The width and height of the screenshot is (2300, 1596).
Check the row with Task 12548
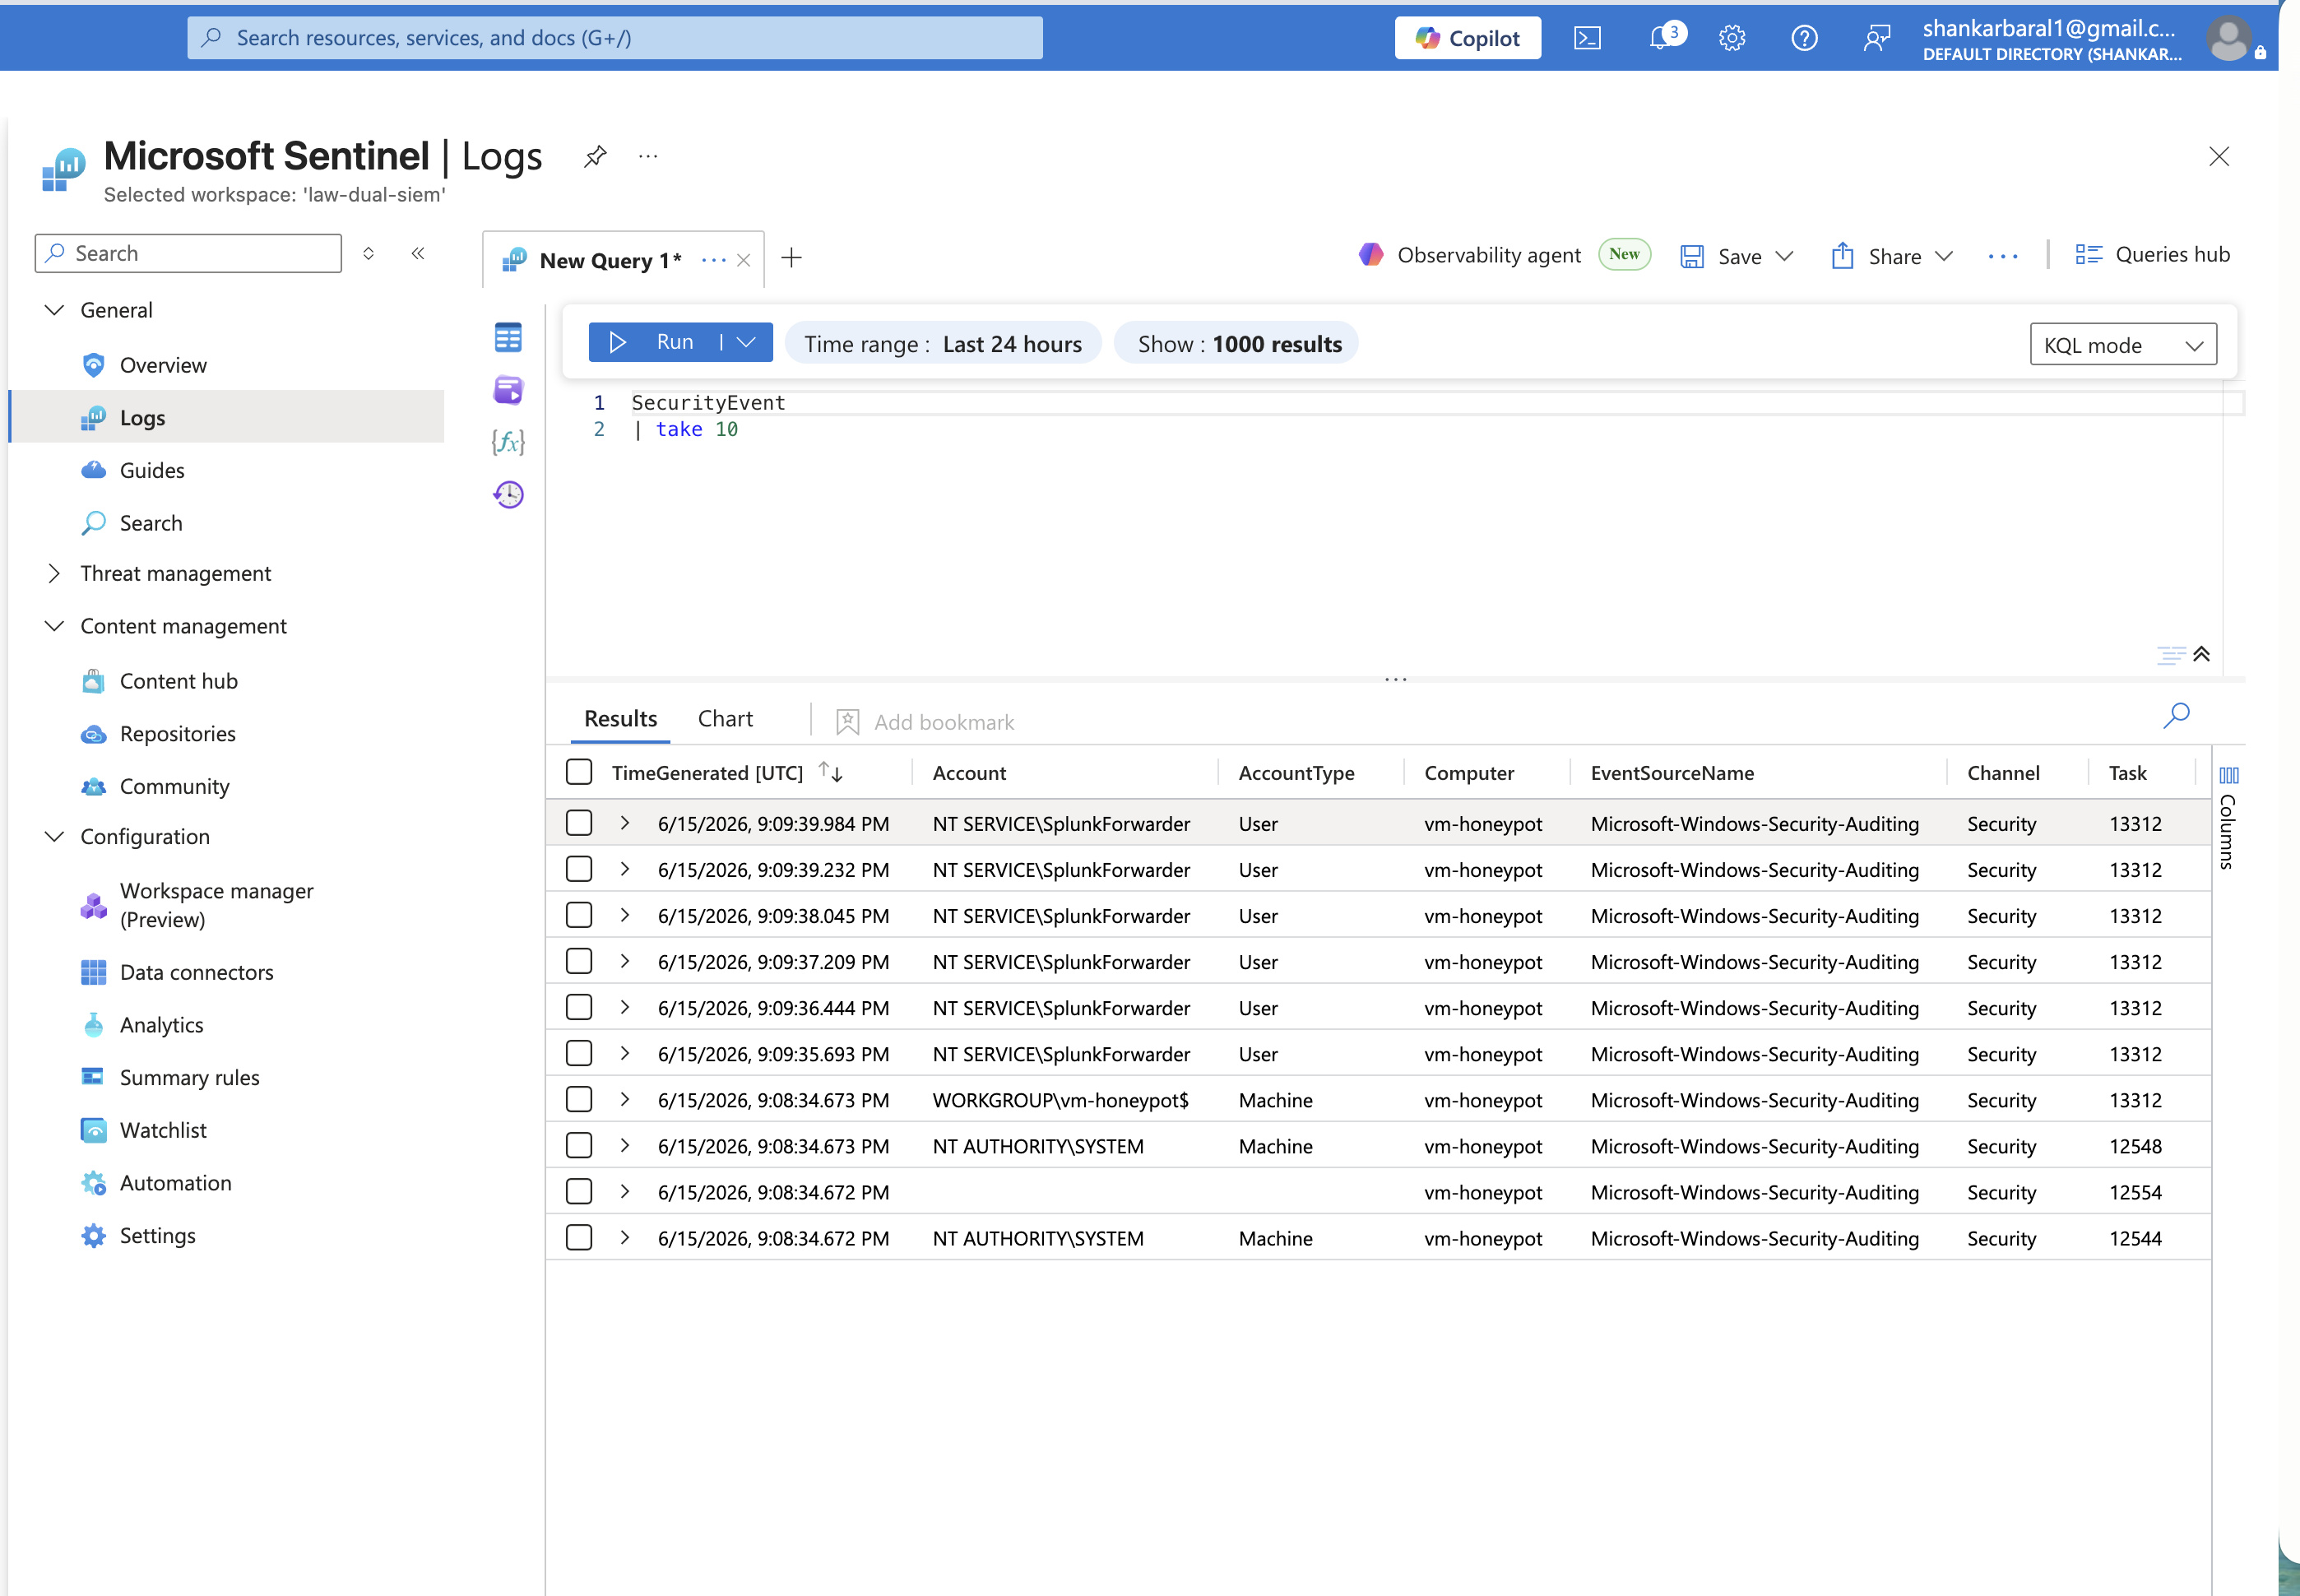(579, 1145)
